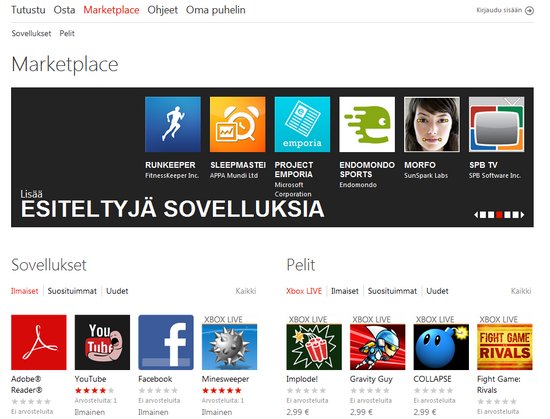Open the Fight Game: Rivals thumbnail
Image resolution: width=550 pixels, height=419 pixels.
(x=505, y=347)
